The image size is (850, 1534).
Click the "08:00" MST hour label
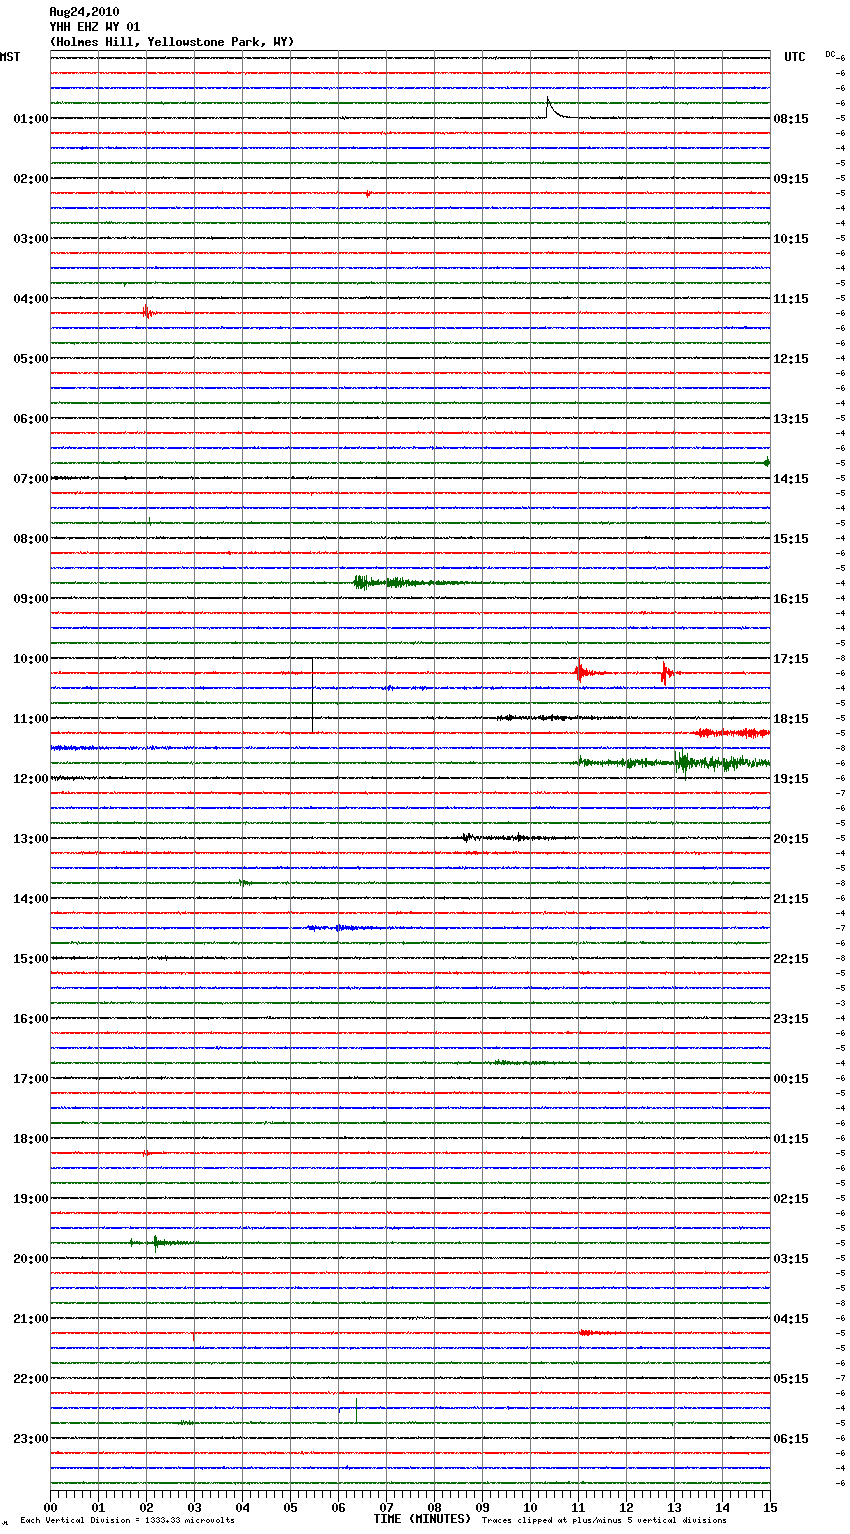point(31,539)
